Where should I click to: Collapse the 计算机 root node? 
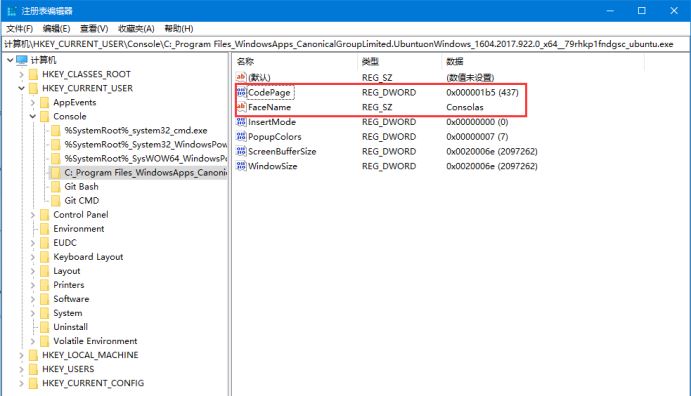pos(10,60)
